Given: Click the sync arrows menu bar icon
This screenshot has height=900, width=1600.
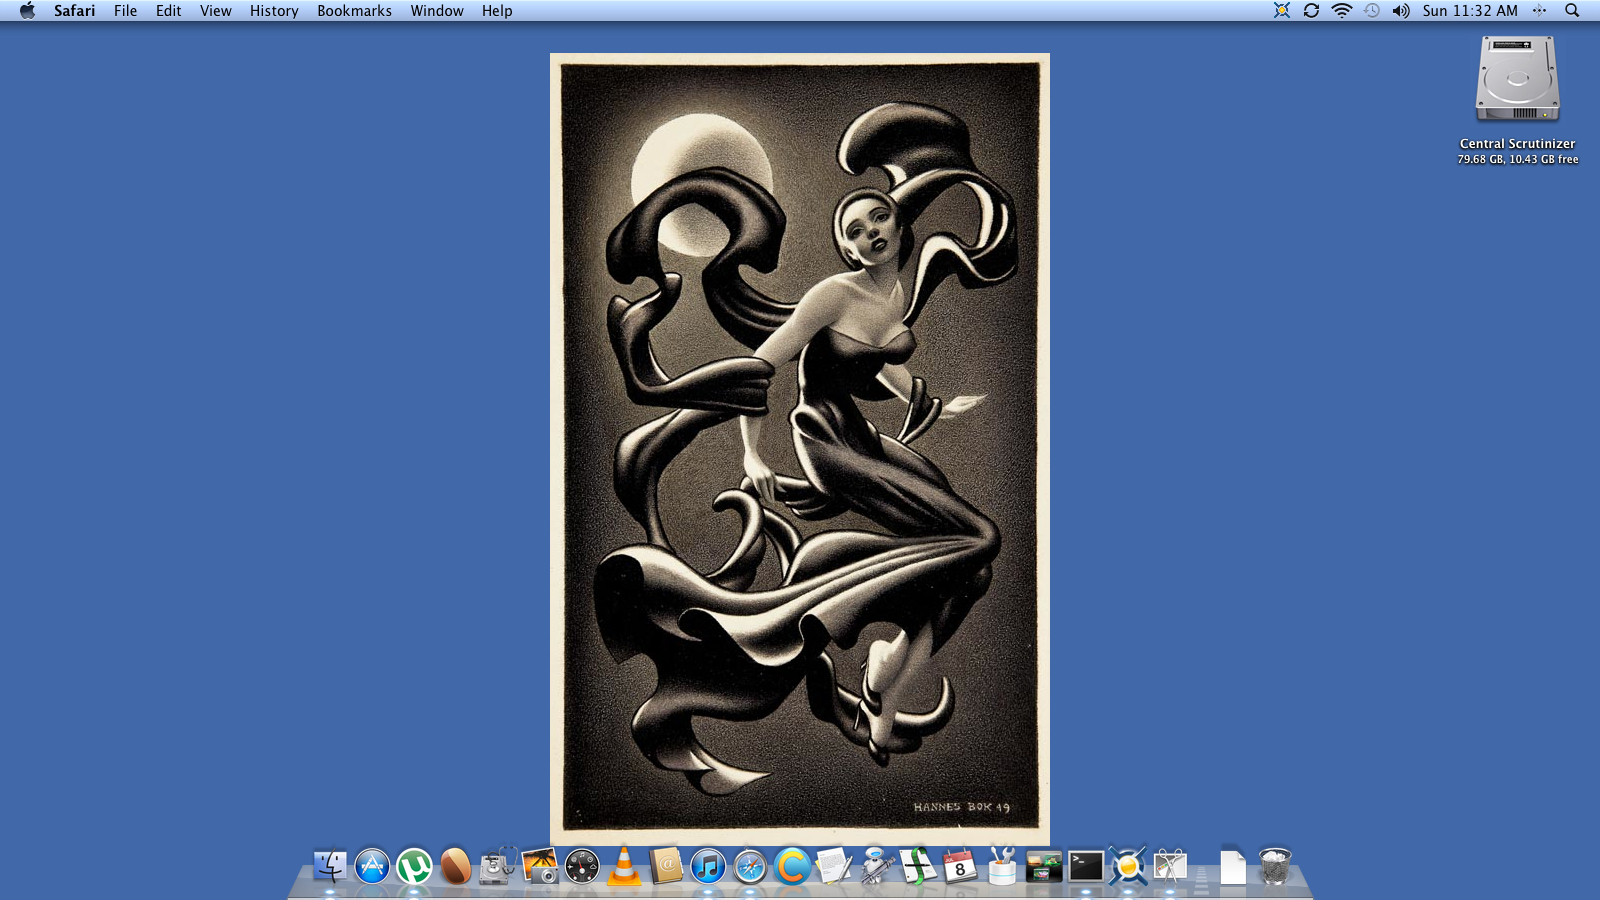Looking at the screenshot, I should pyautogui.click(x=1311, y=11).
